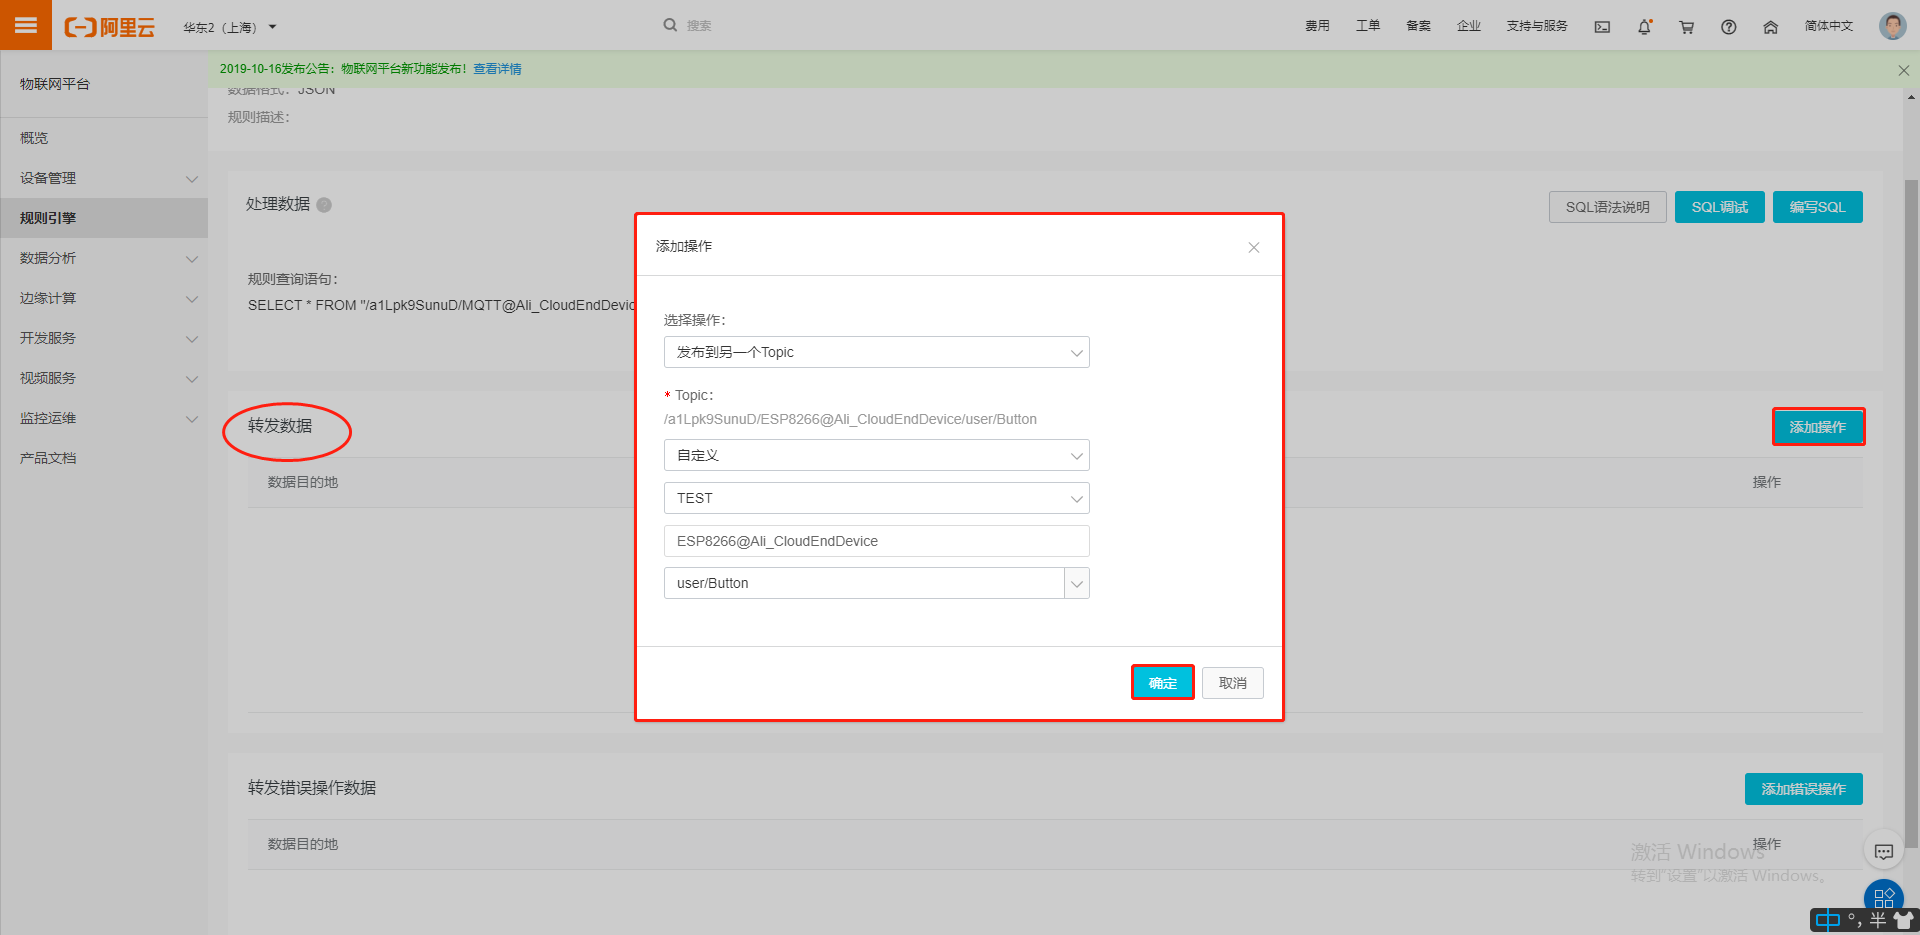Open the 查看详情 announcement link

pyautogui.click(x=497, y=68)
